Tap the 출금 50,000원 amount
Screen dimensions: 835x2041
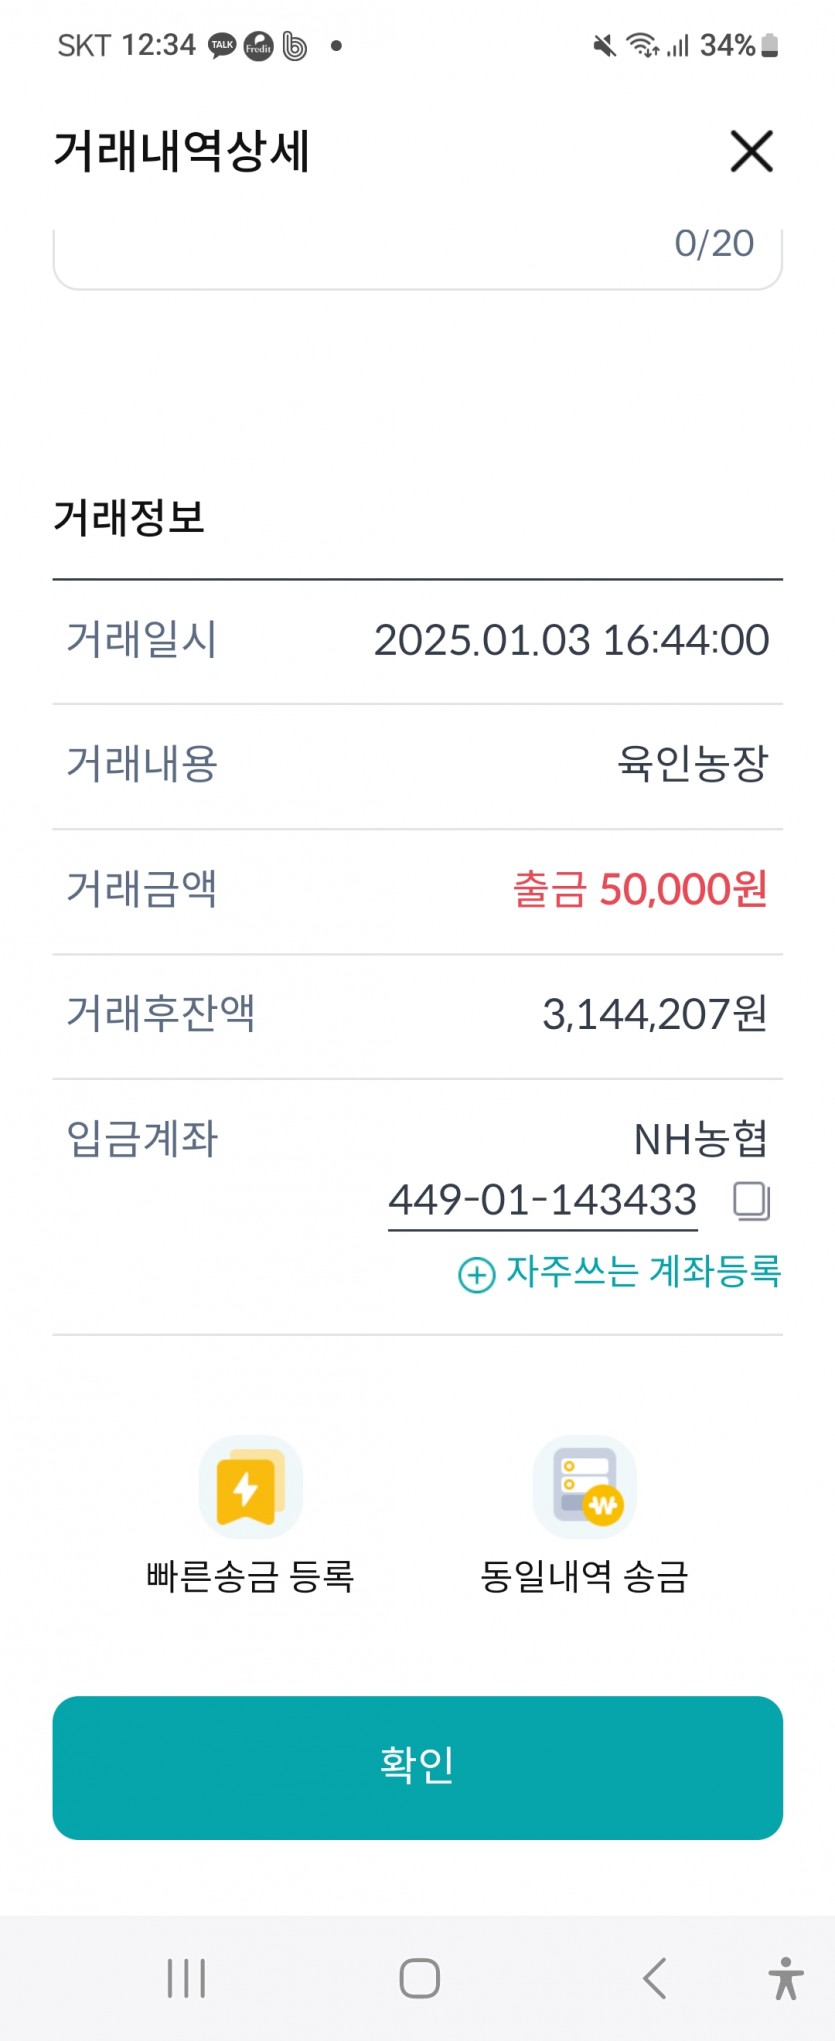click(x=640, y=889)
